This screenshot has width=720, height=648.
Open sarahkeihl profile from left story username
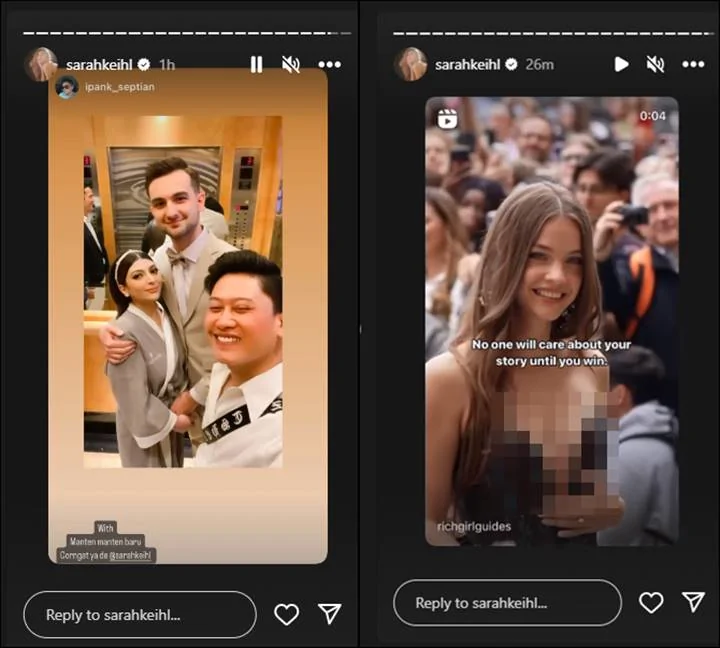[99, 65]
